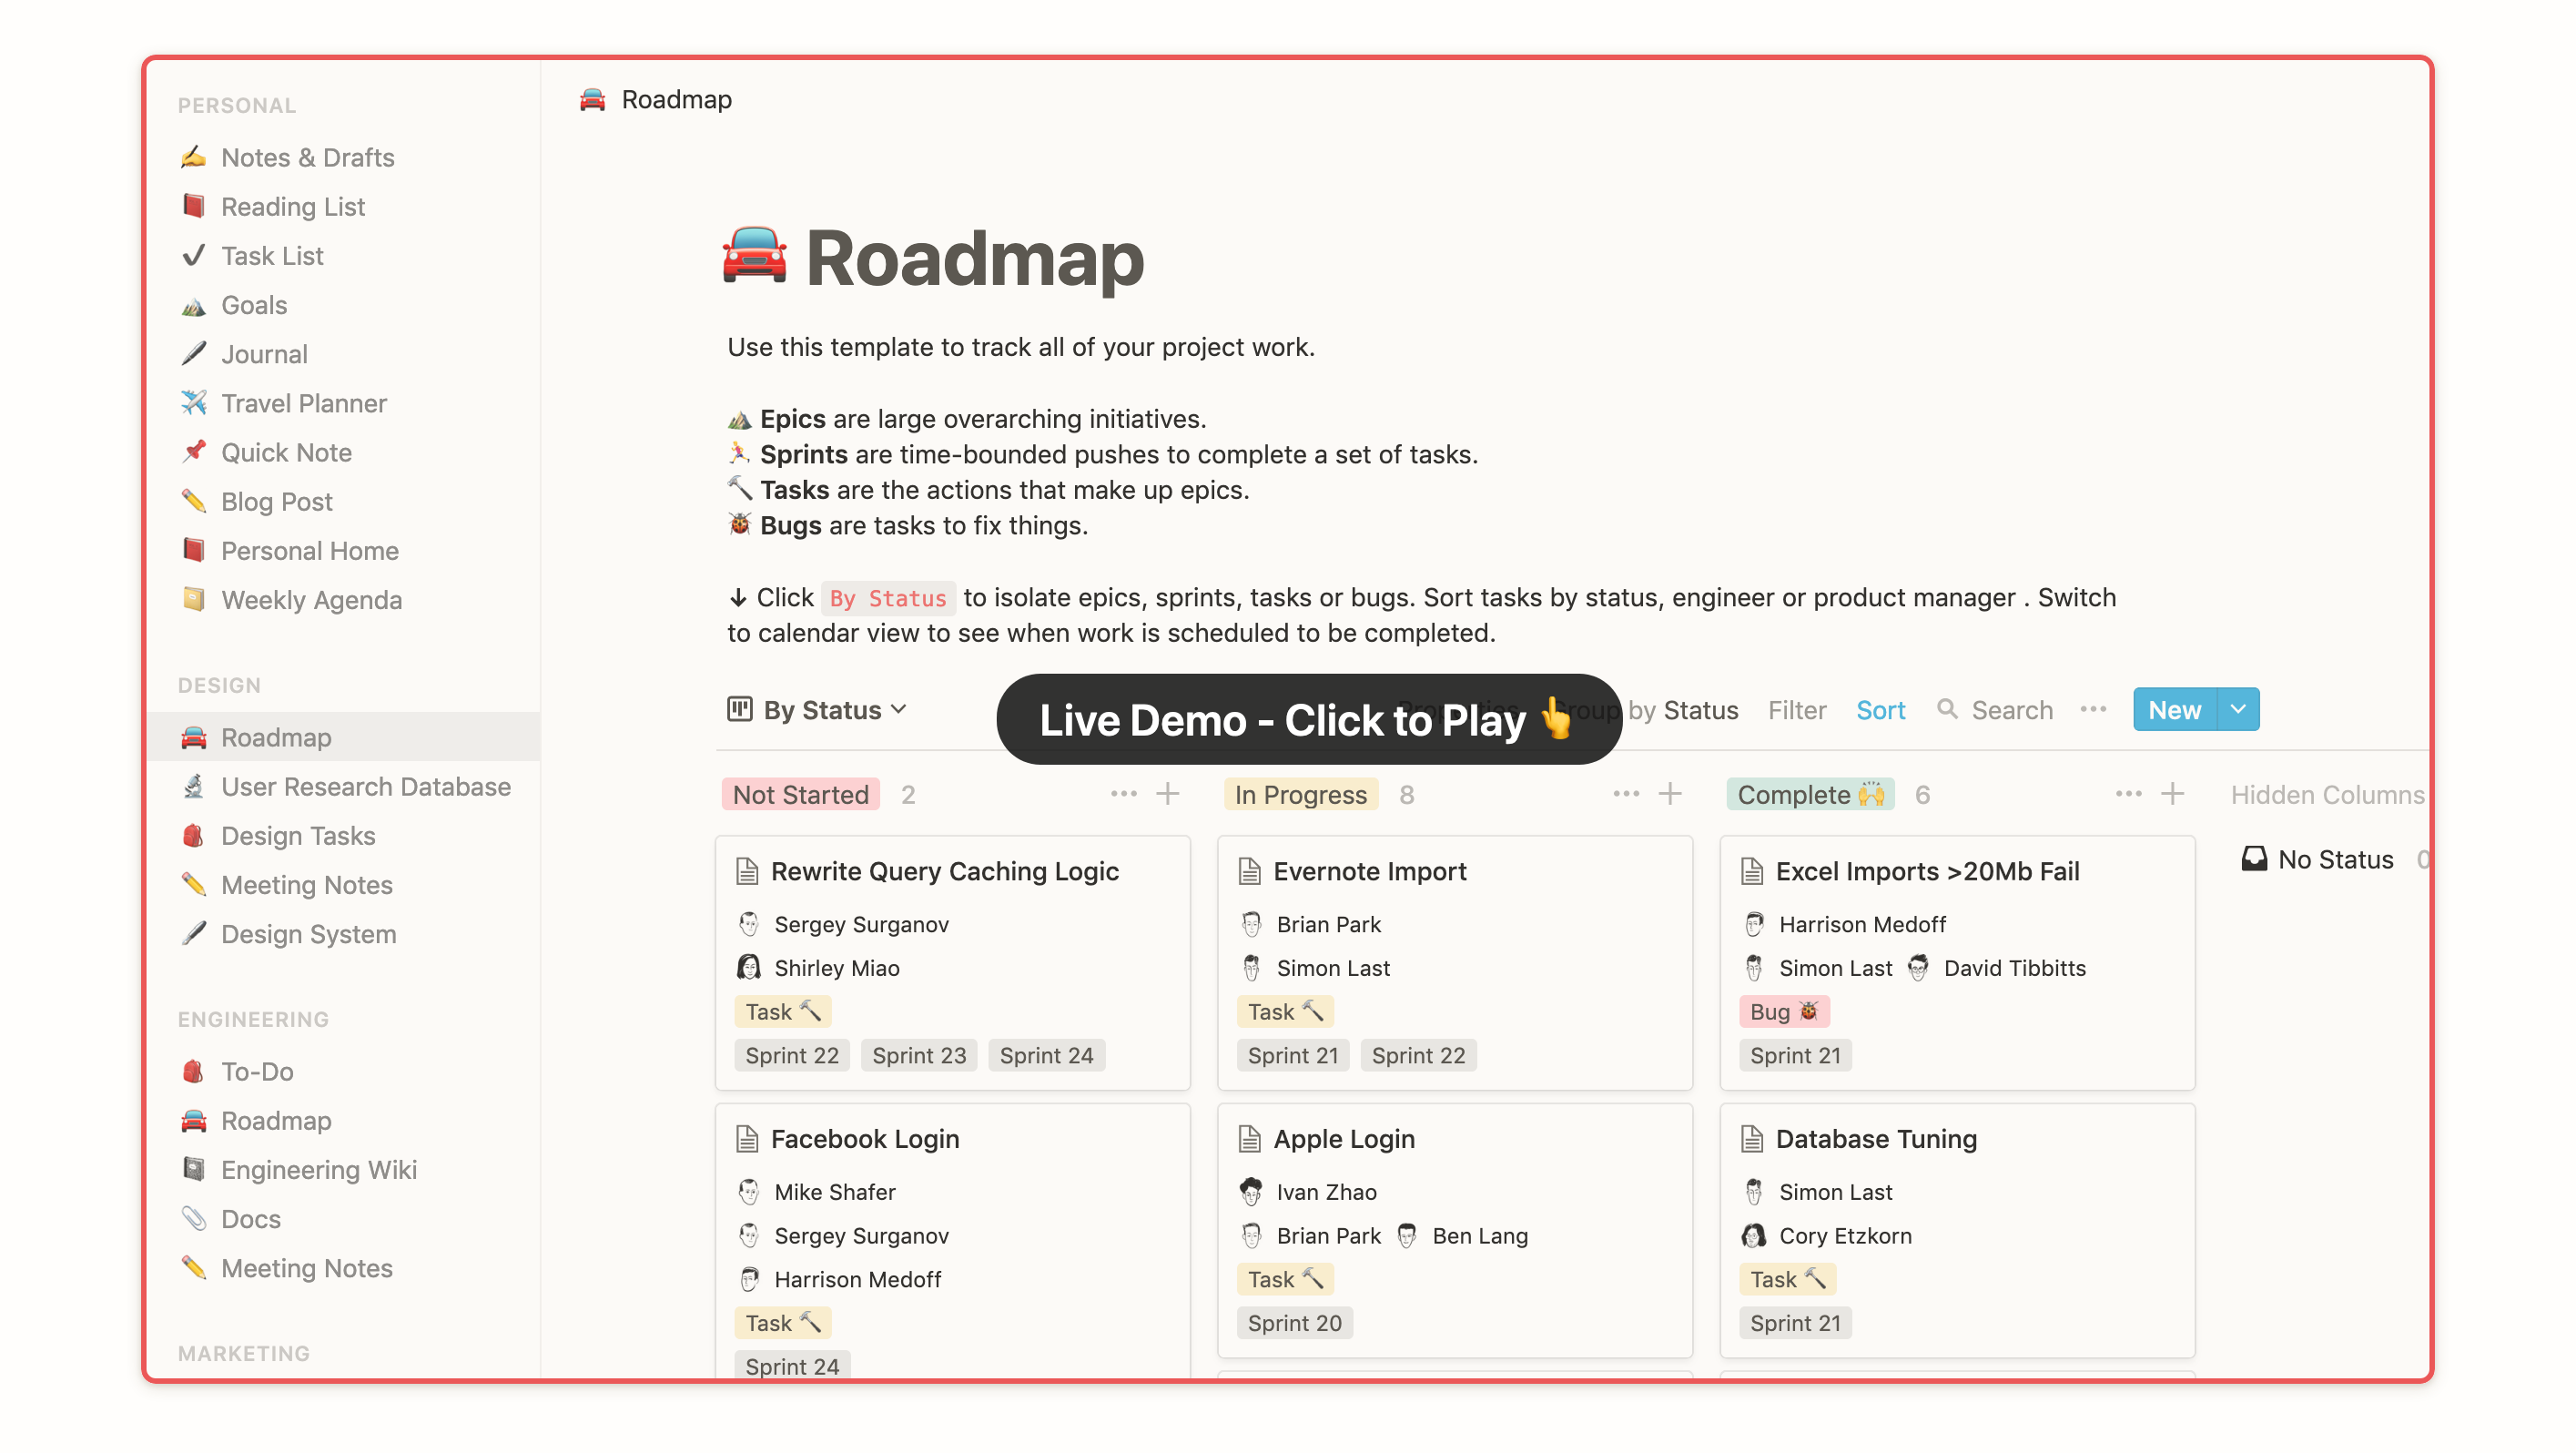Screen dimensions: 2576x1453
Task: Click the Journal pen icon
Action: pyautogui.click(x=194, y=353)
